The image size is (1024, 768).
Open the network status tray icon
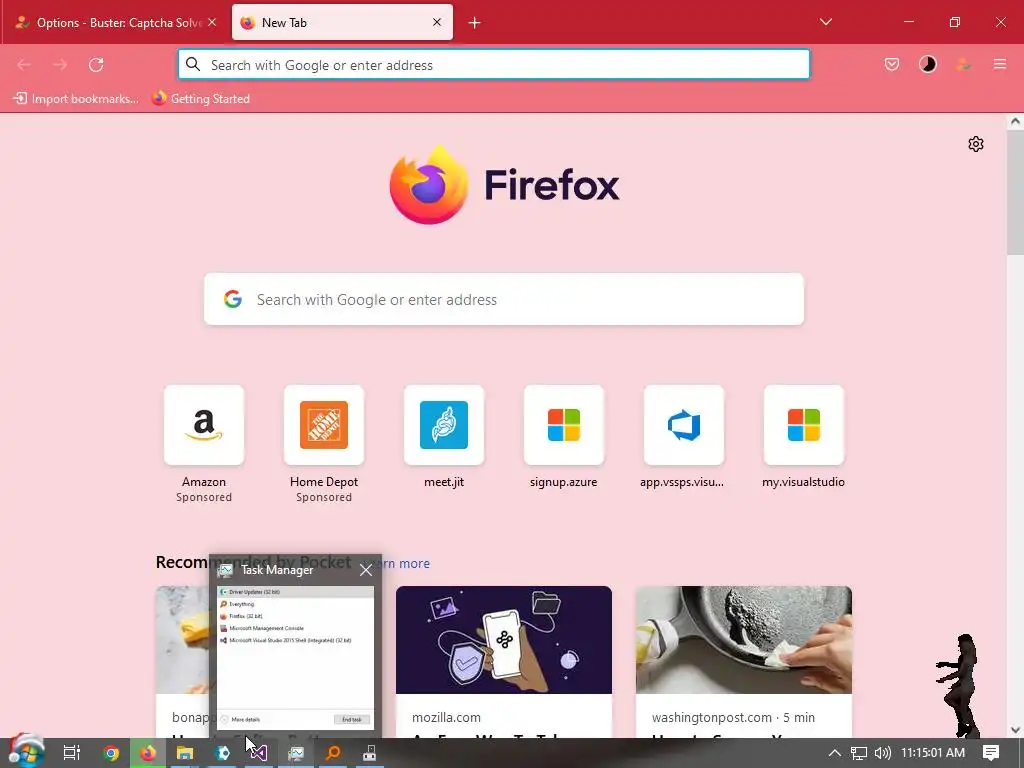[x=859, y=753]
